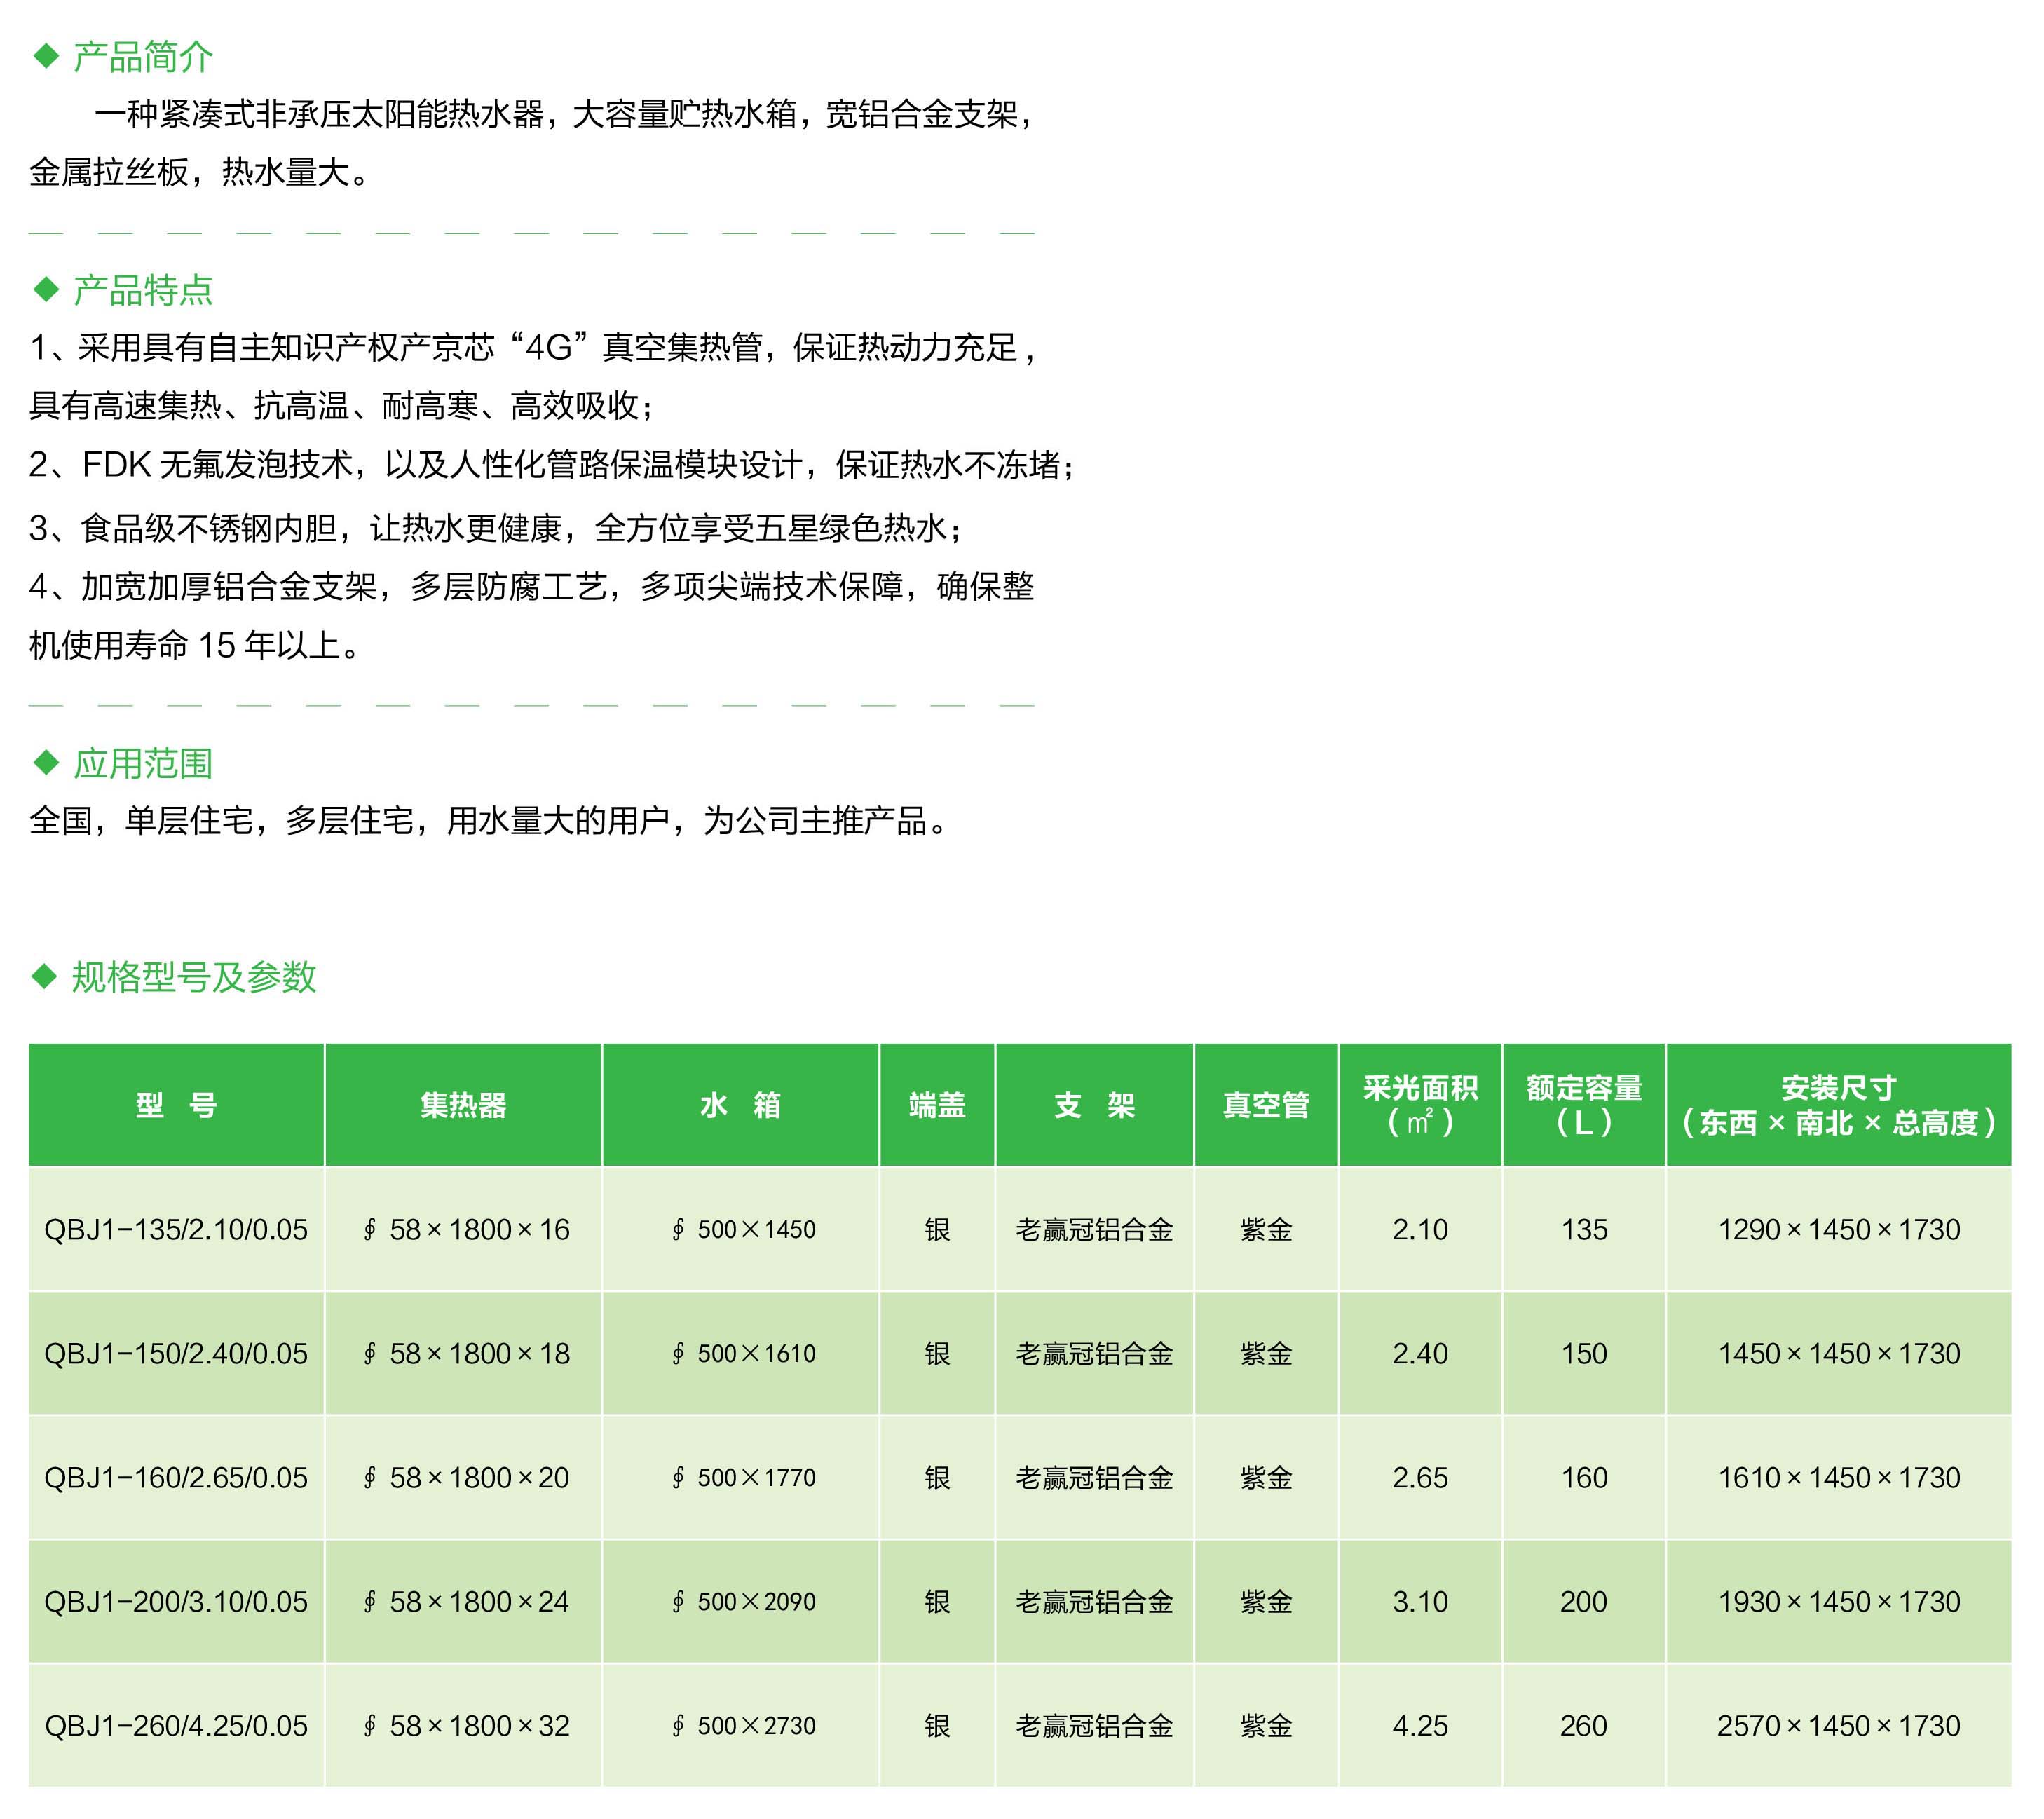Viewport: 2044px width, 1819px height.
Task: Click capacity value 160
Action: point(1584,1477)
